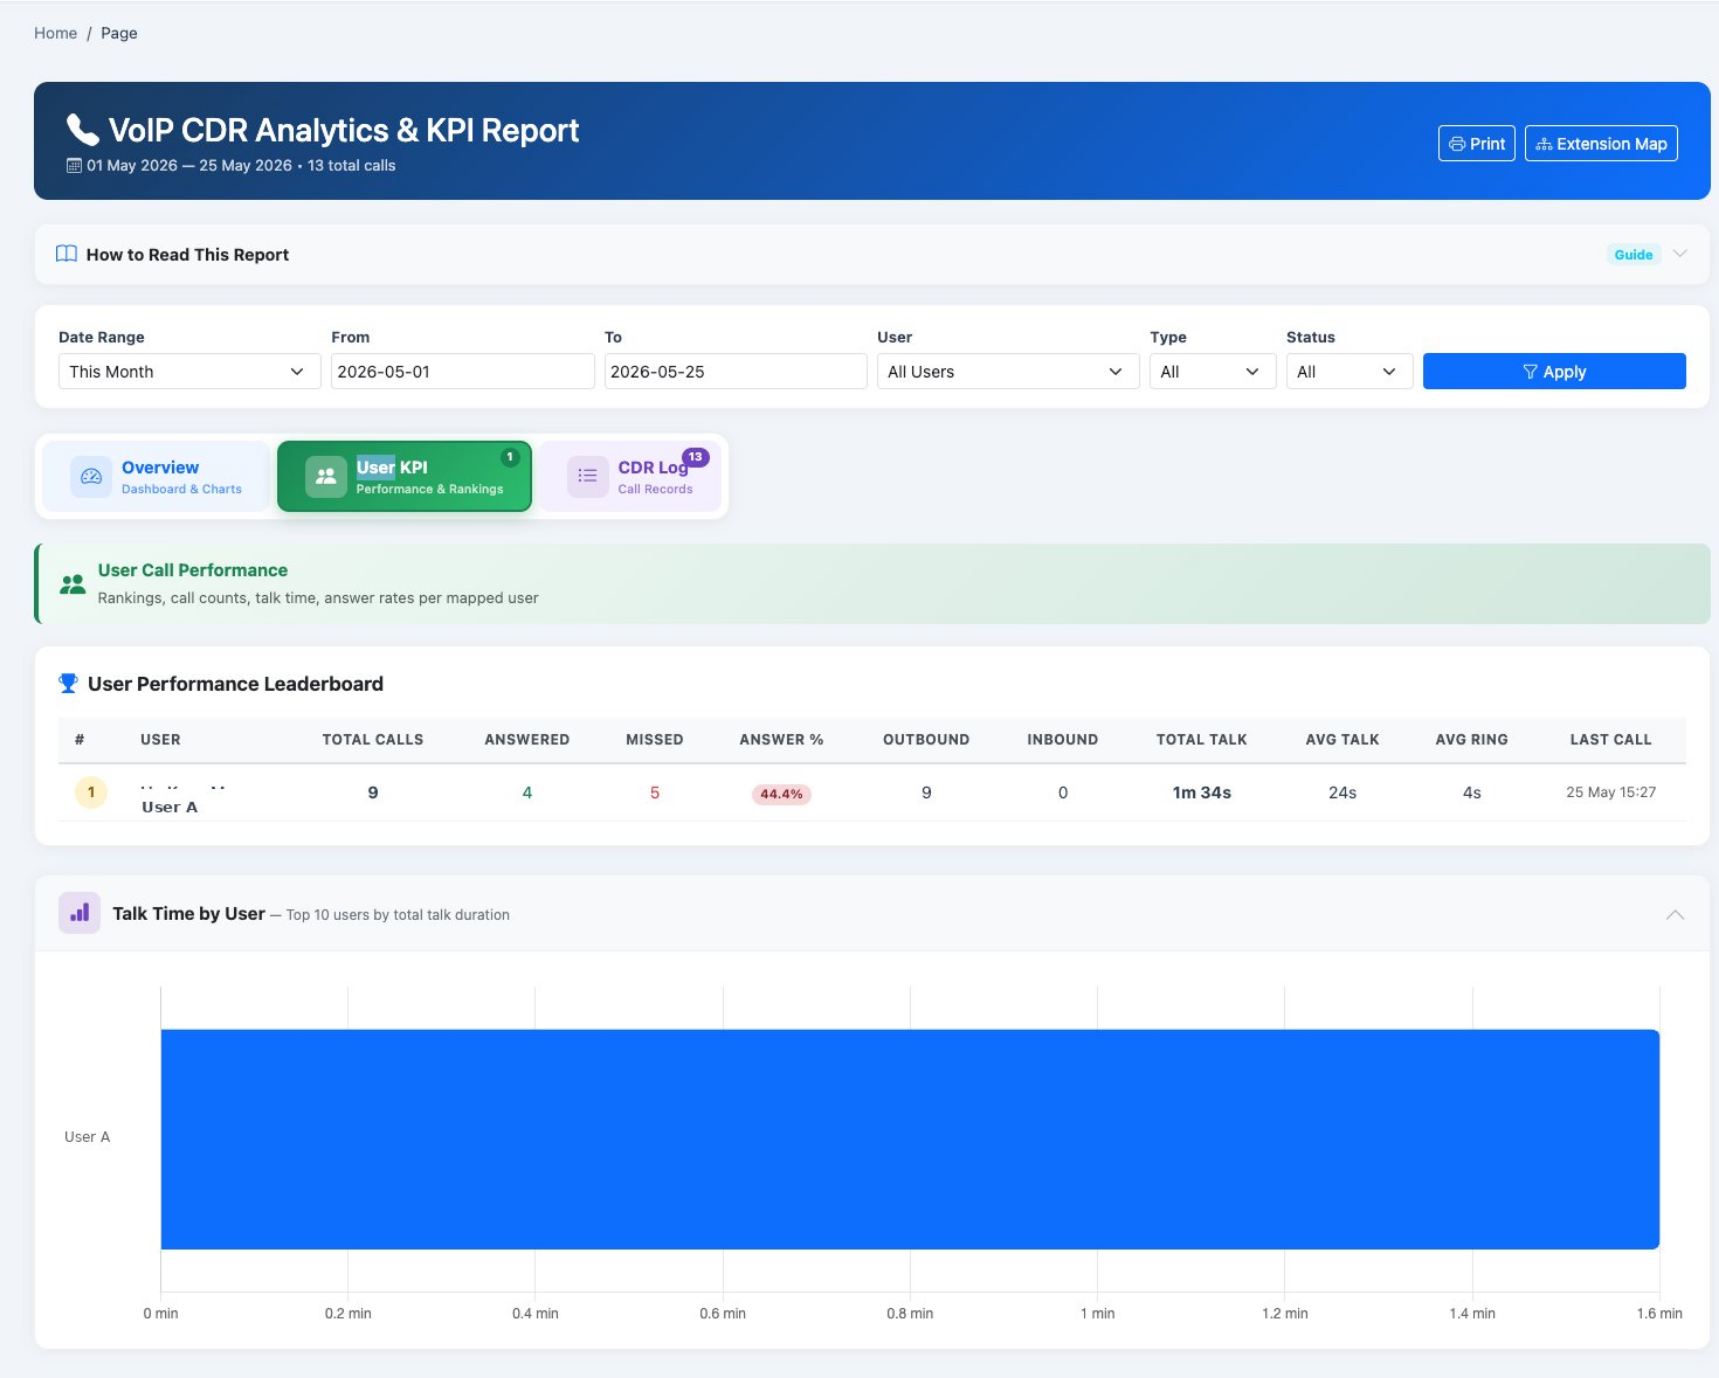This screenshot has width=1719, height=1378.
Task: Open the Date Range dropdown
Action: (189, 371)
